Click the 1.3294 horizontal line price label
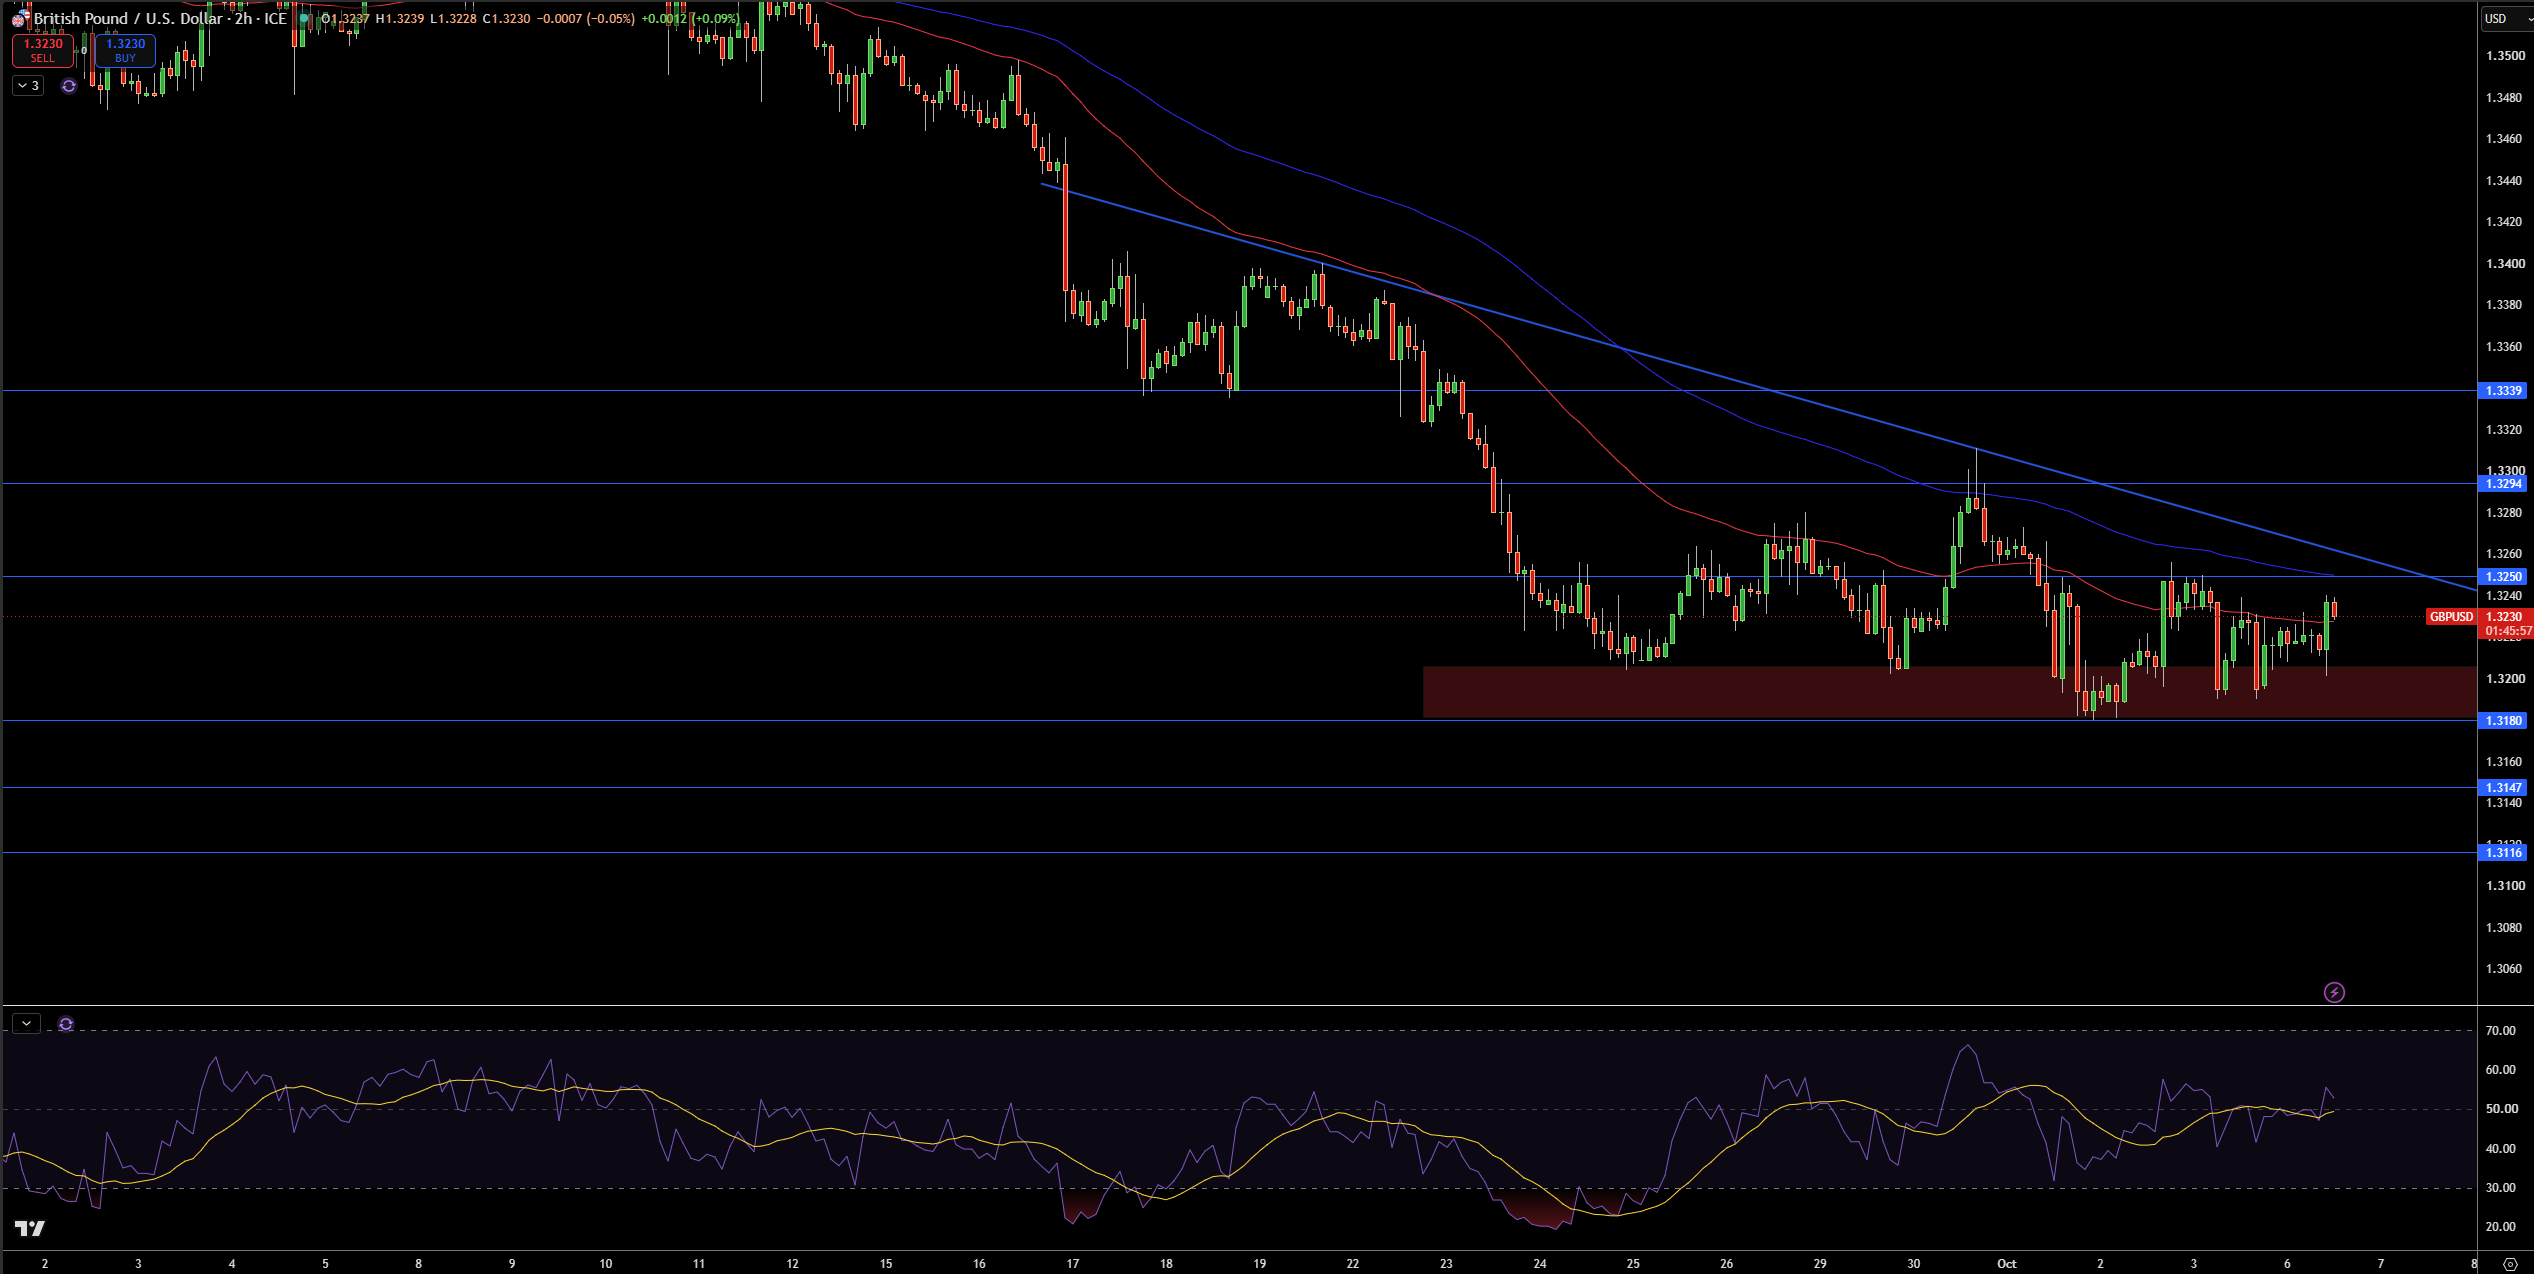 tap(2504, 484)
